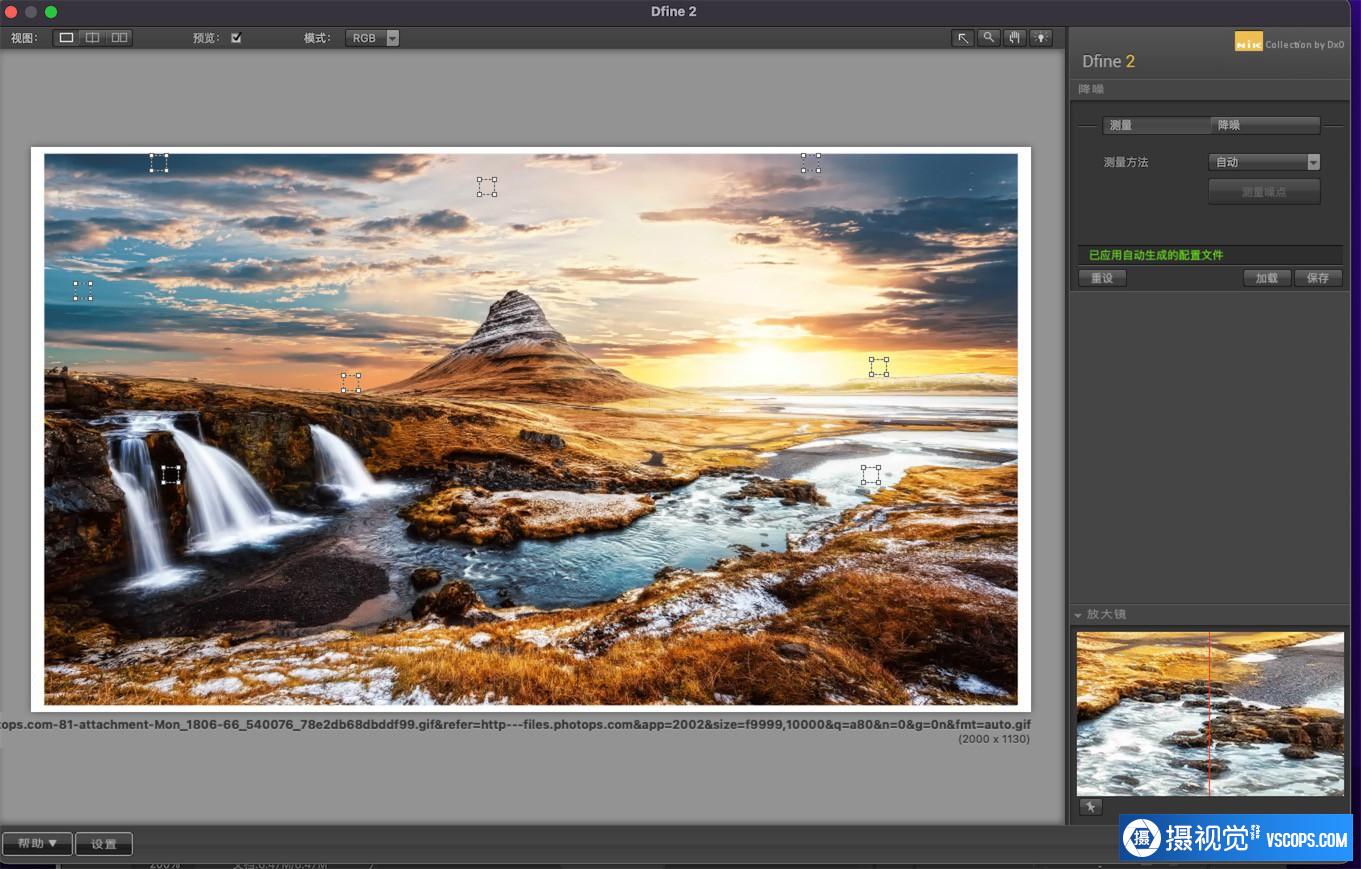This screenshot has width=1361, height=869.
Task: Click the red divider line in loupe preview
Action: click(x=1209, y=713)
